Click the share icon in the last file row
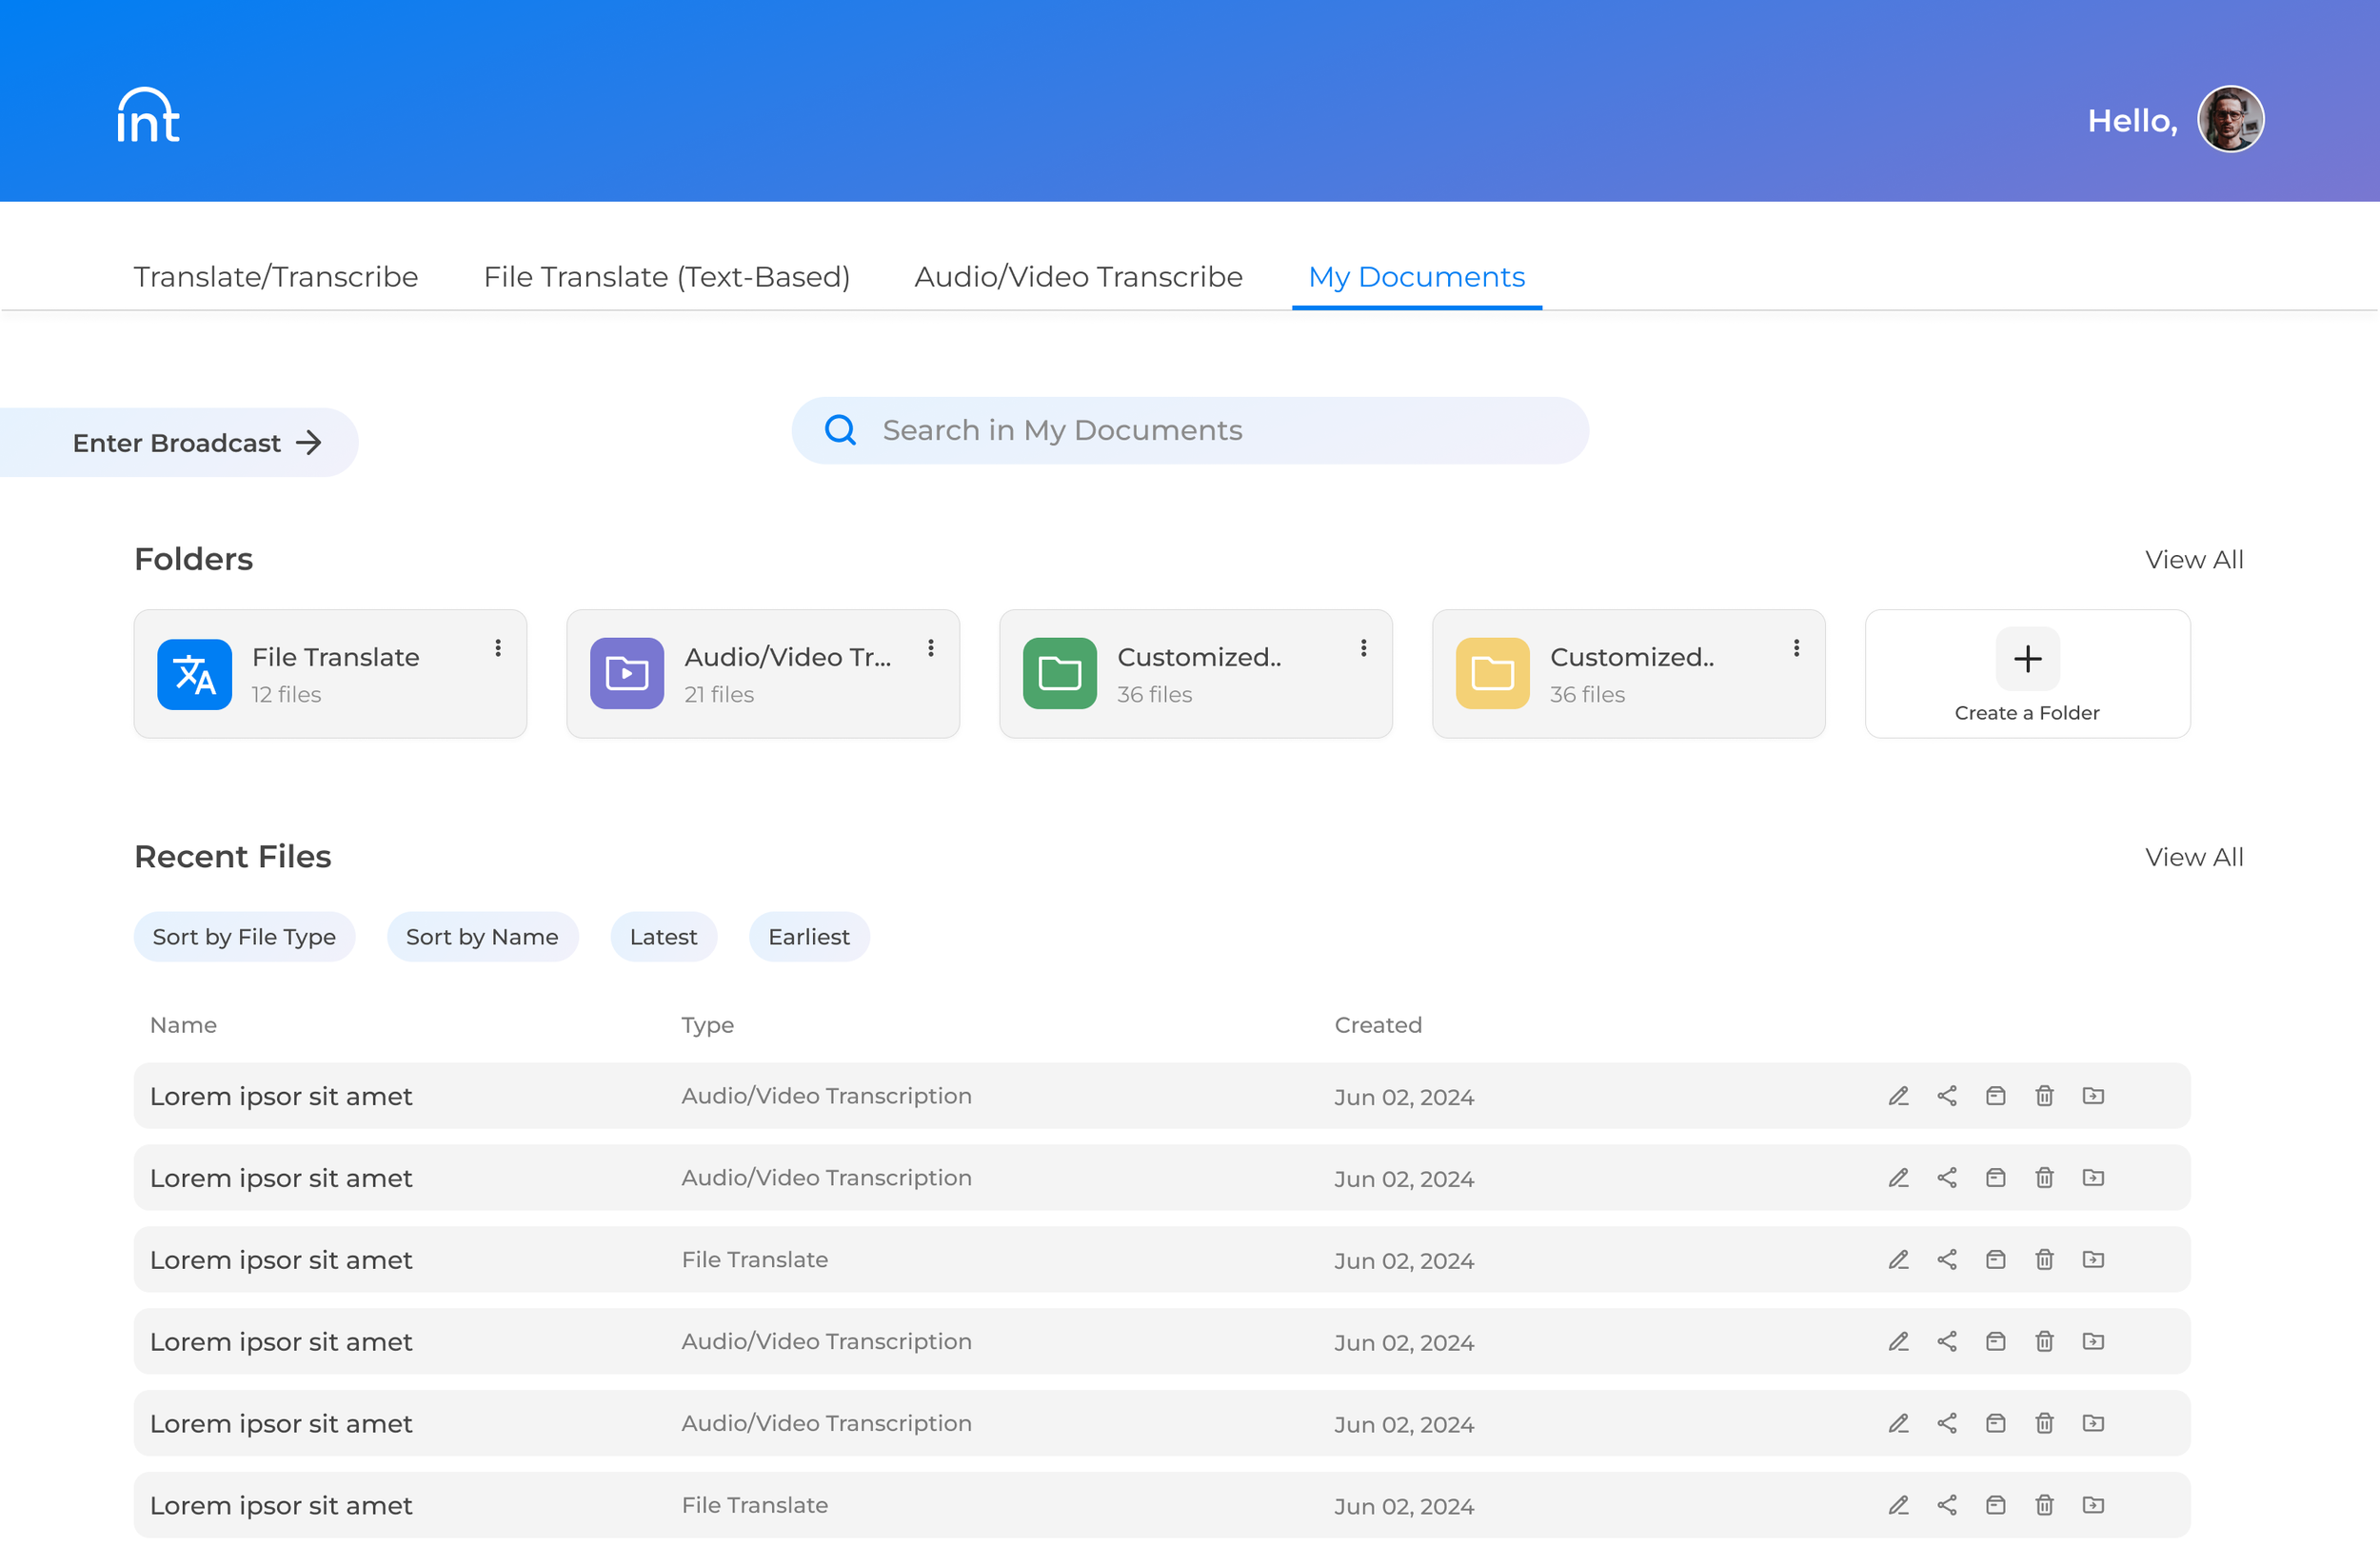 [1946, 1505]
